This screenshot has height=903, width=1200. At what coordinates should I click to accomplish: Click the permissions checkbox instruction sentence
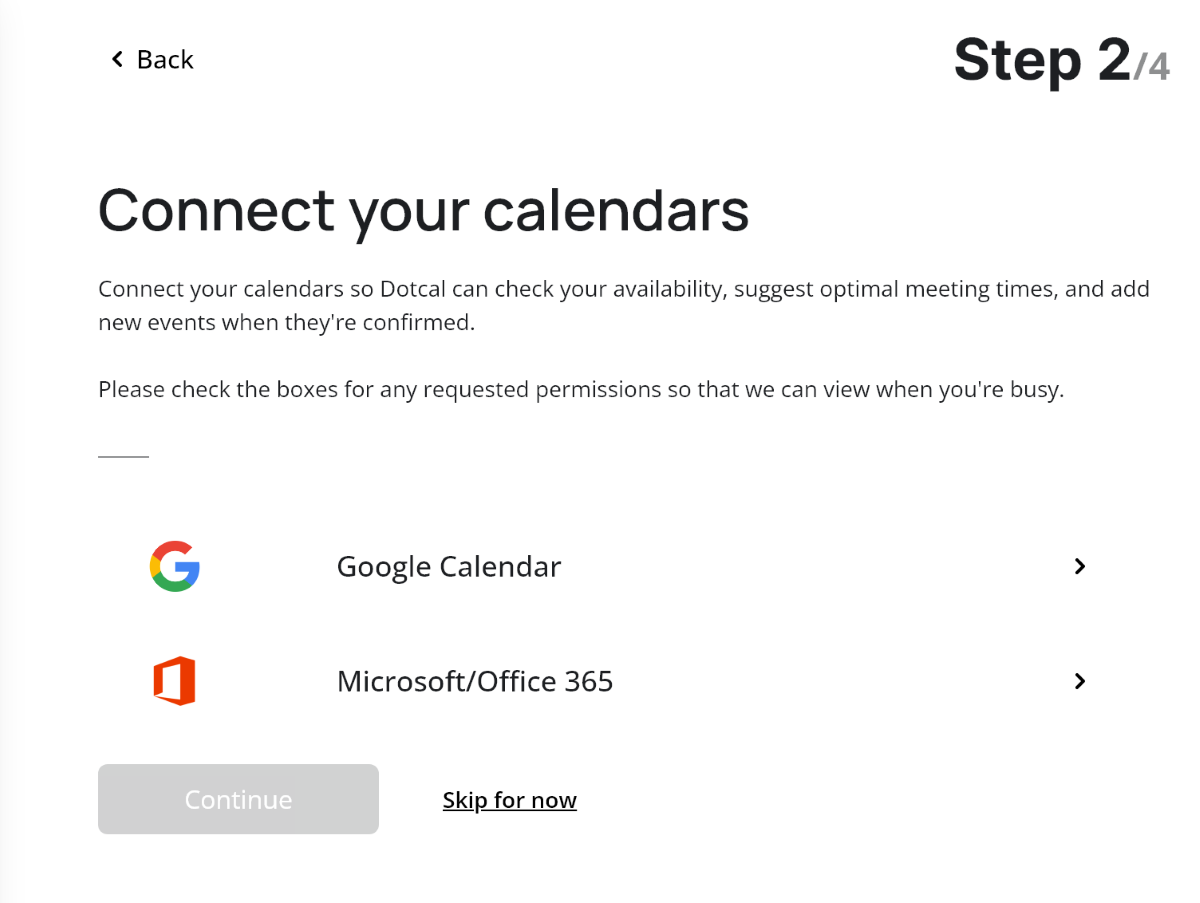click(580, 389)
